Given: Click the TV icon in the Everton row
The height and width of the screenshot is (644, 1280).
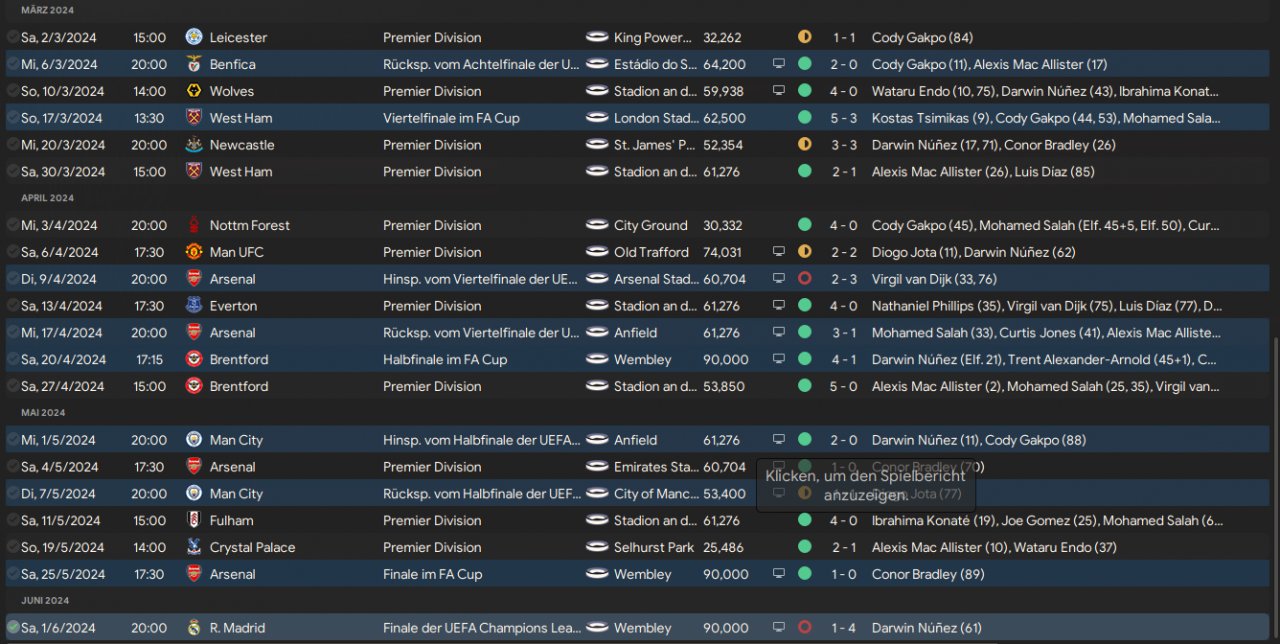Looking at the screenshot, I should 779,306.
